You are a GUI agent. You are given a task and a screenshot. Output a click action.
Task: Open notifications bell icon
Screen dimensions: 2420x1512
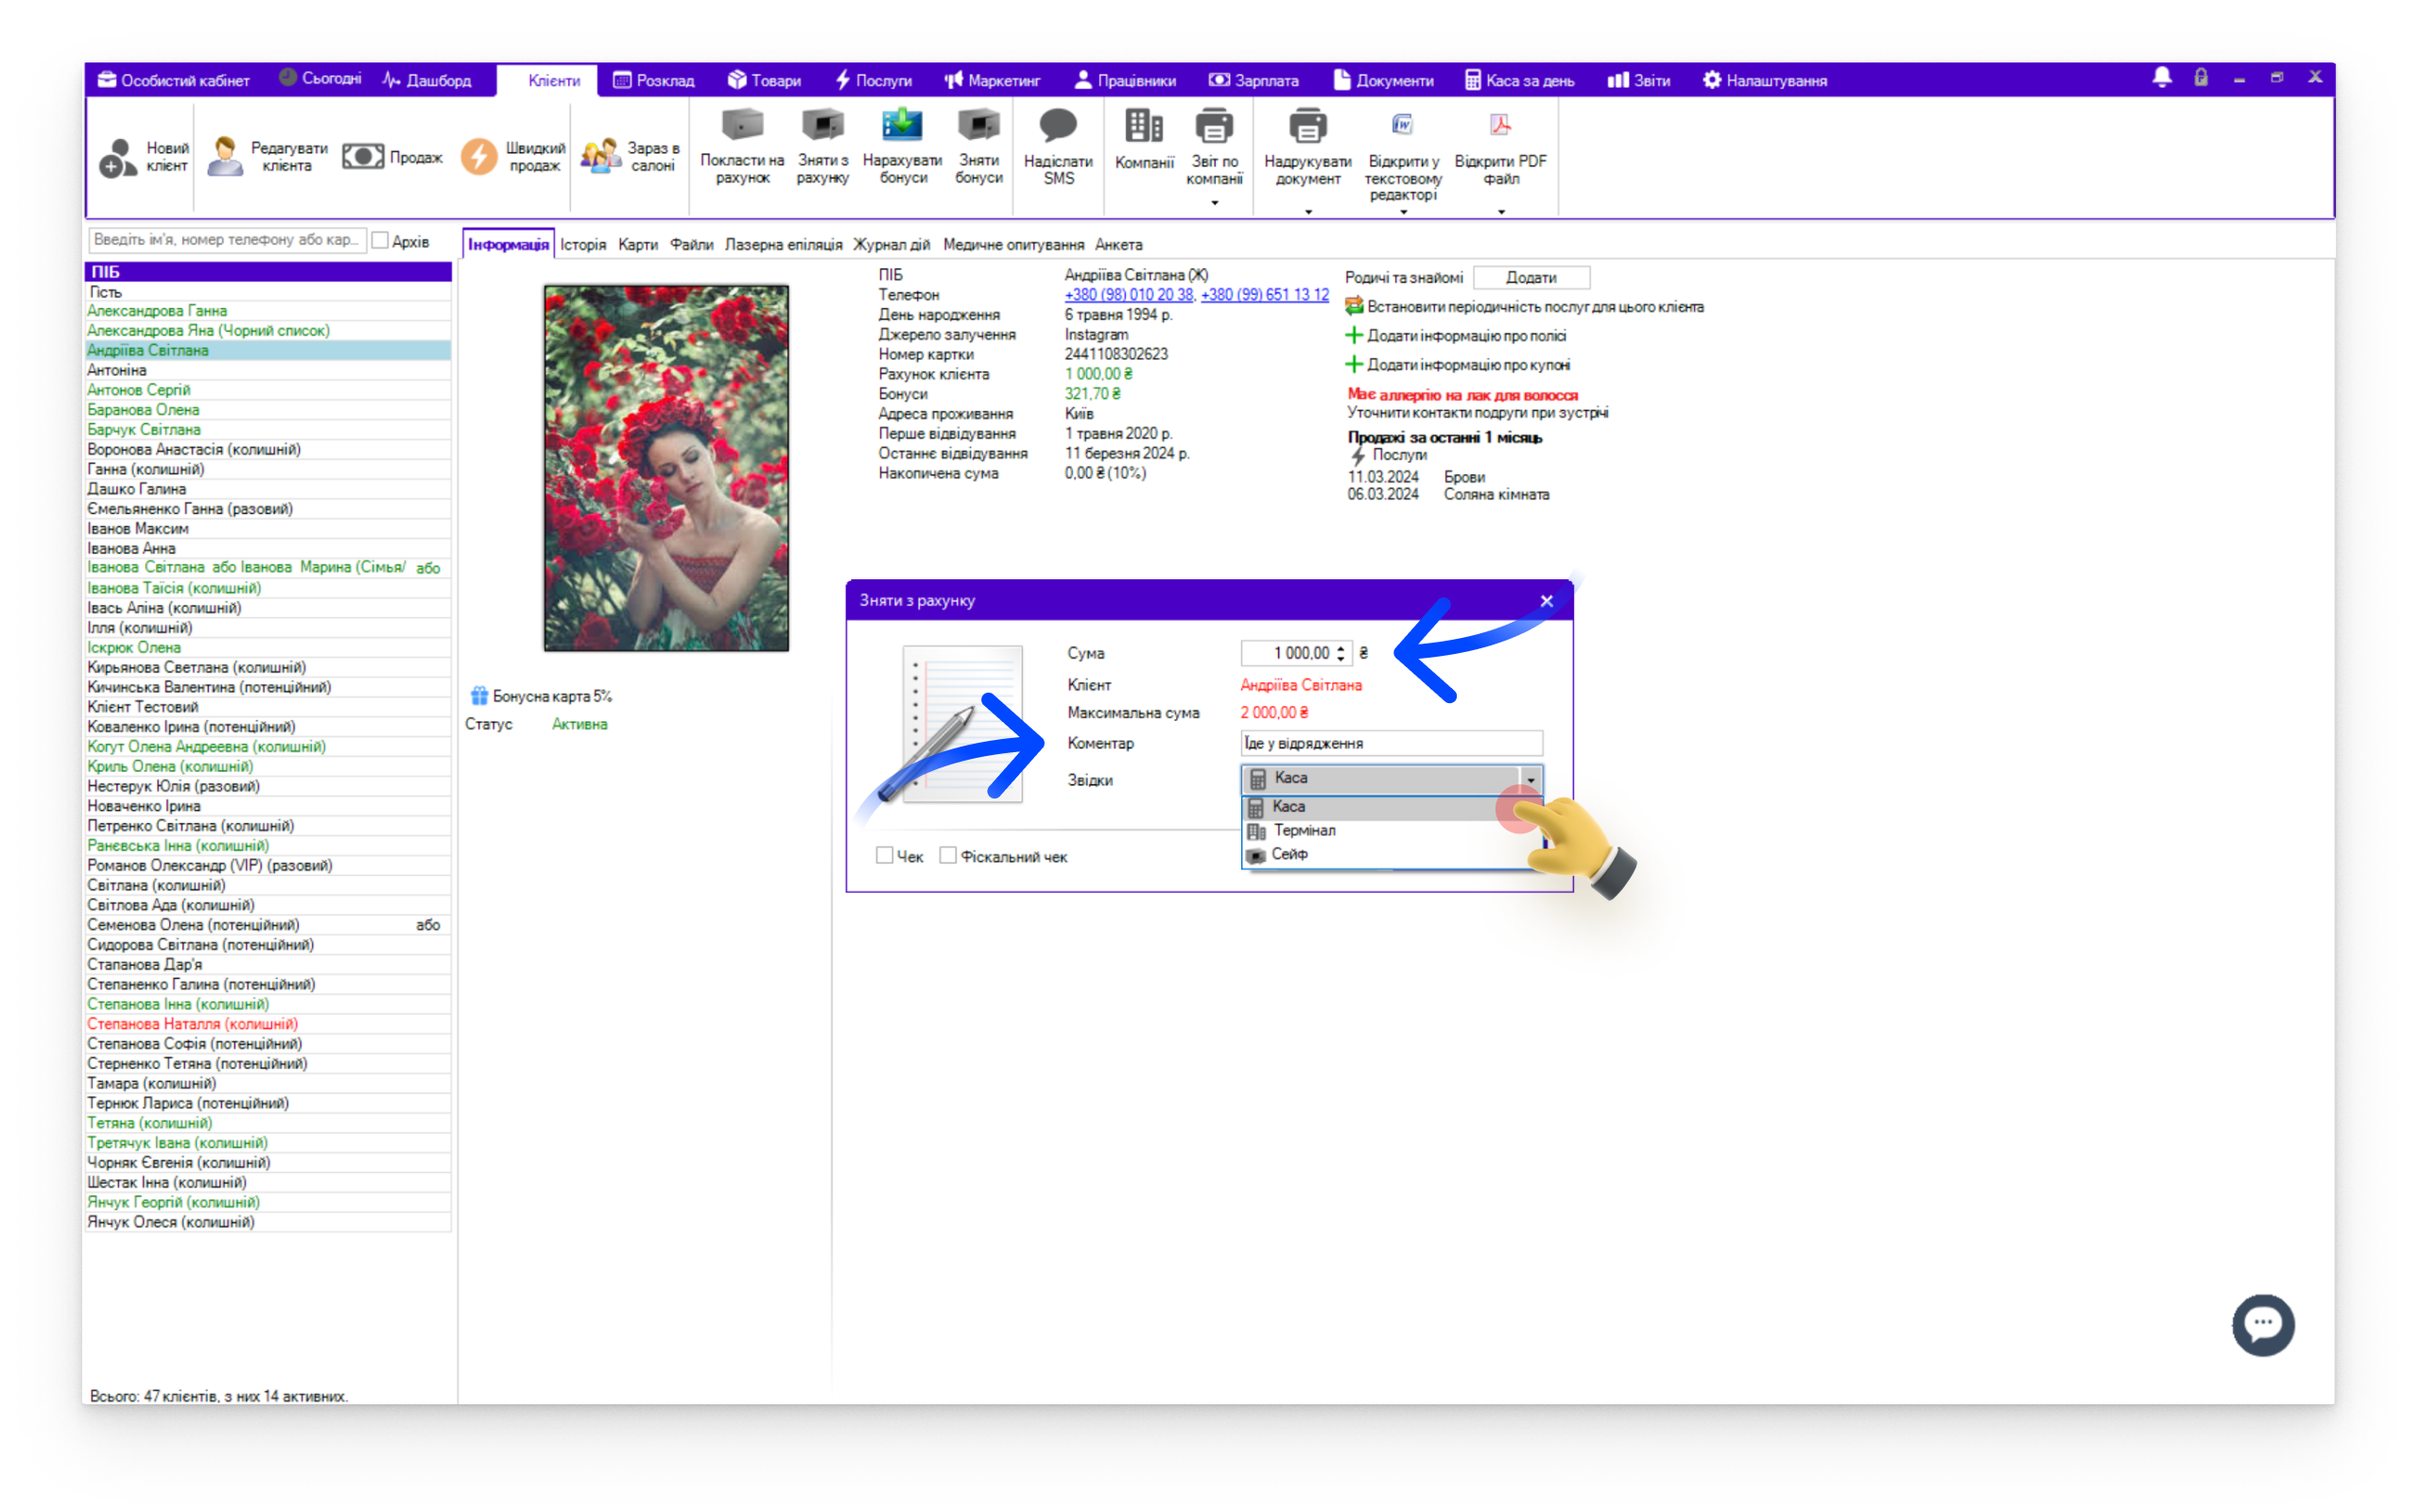click(2162, 78)
